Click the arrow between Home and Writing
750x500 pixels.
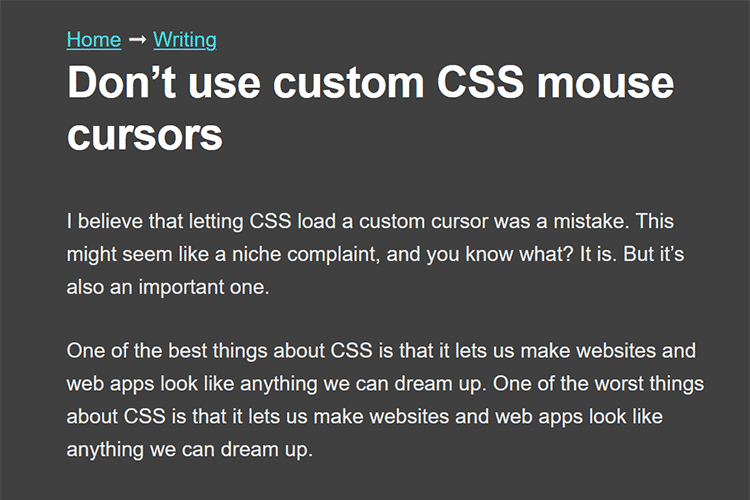coord(137,40)
